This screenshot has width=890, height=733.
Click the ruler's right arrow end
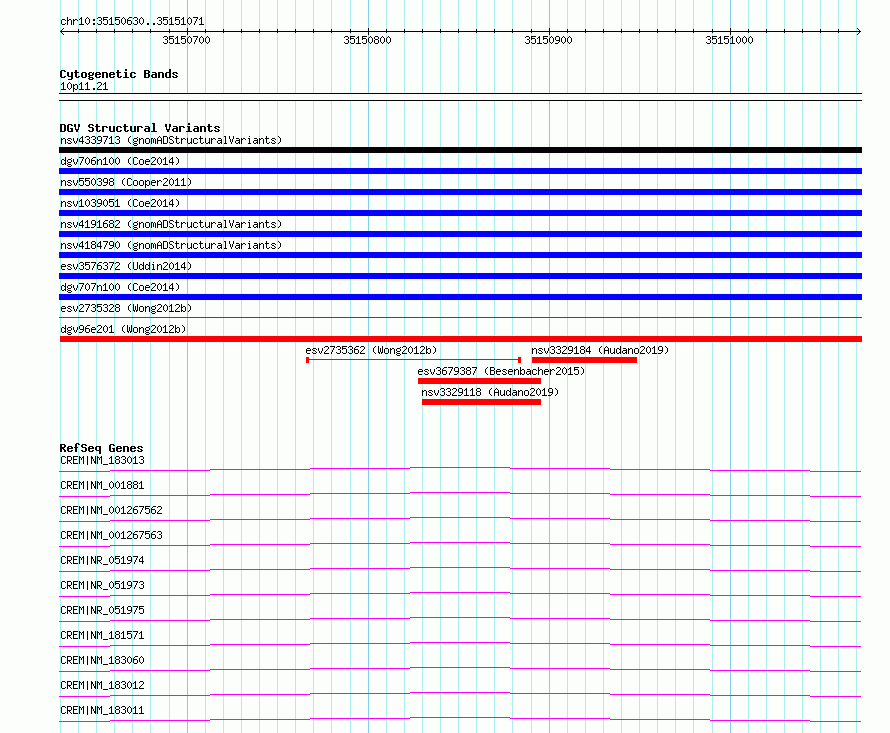pos(859,31)
